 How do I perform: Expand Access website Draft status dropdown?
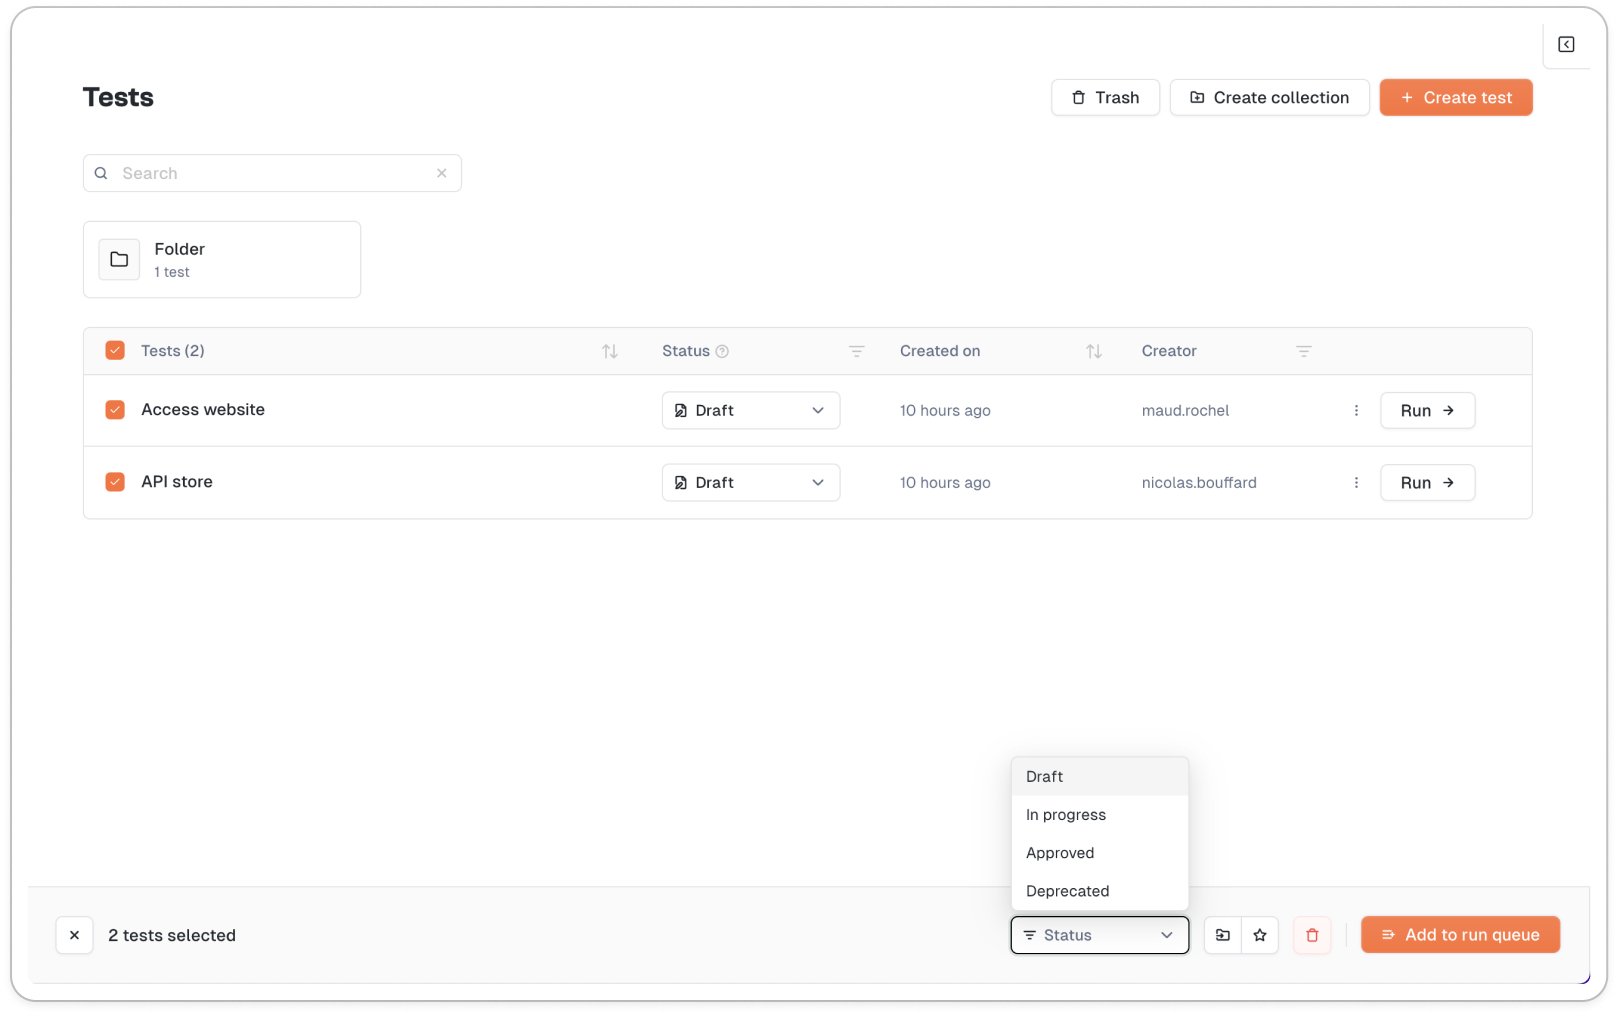click(x=750, y=410)
